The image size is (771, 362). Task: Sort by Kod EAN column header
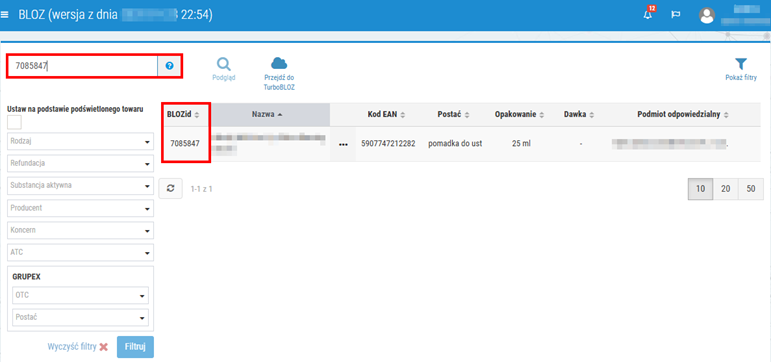tap(386, 115)
